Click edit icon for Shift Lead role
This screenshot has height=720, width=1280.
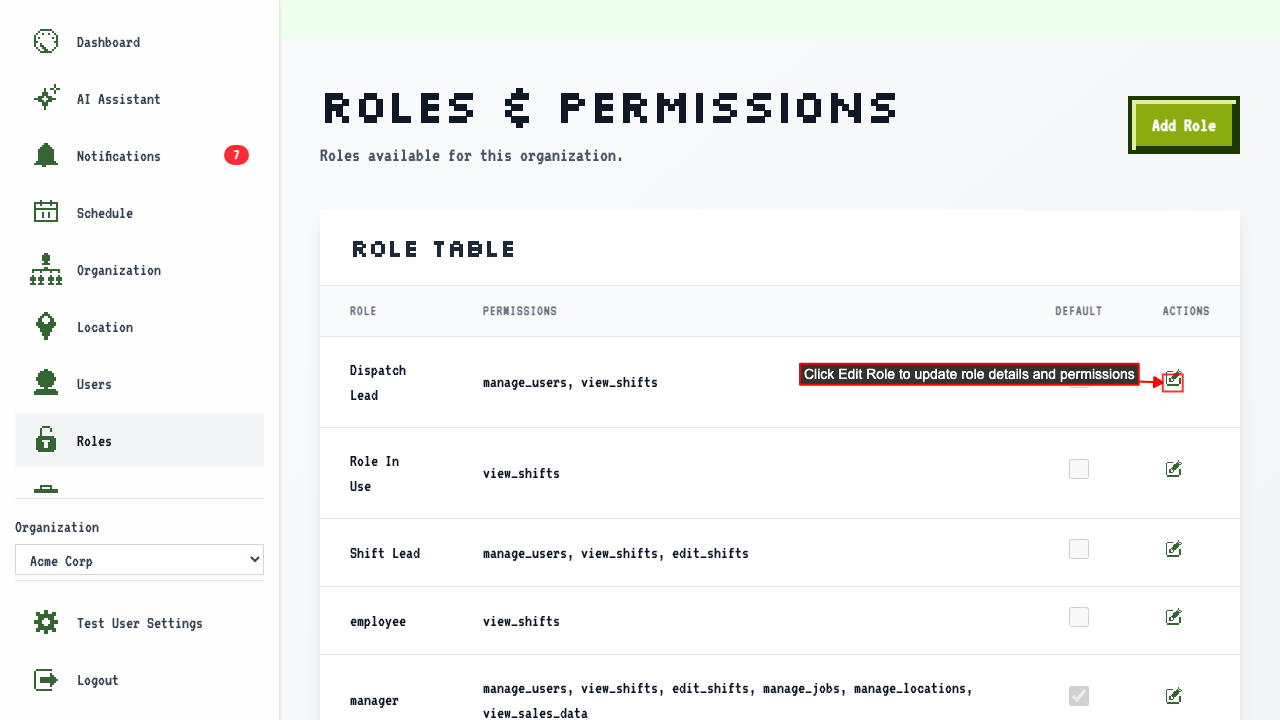point(1174,549)
